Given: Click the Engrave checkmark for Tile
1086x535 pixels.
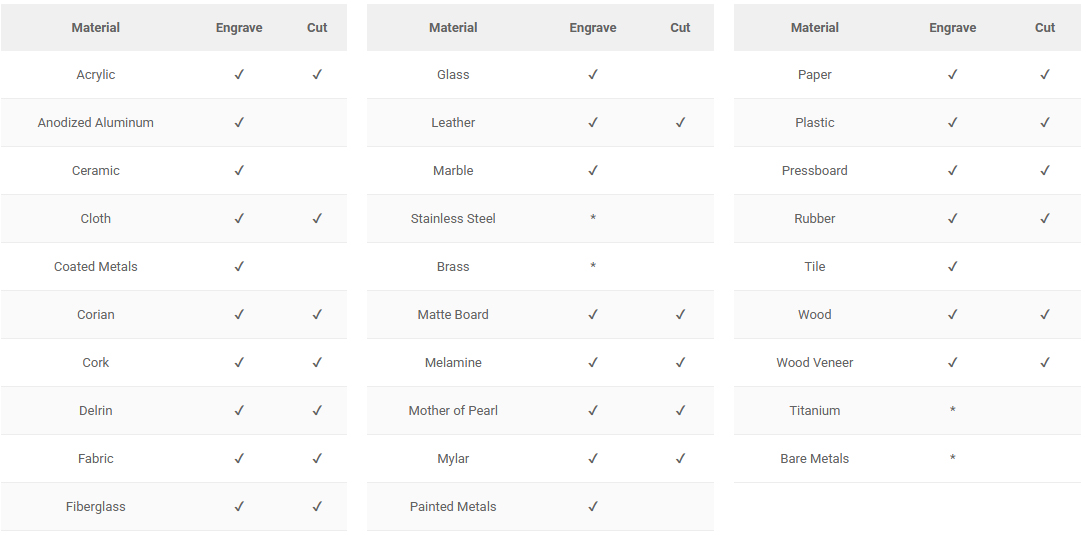Looking at the screenshot, I should coord(952,267).
